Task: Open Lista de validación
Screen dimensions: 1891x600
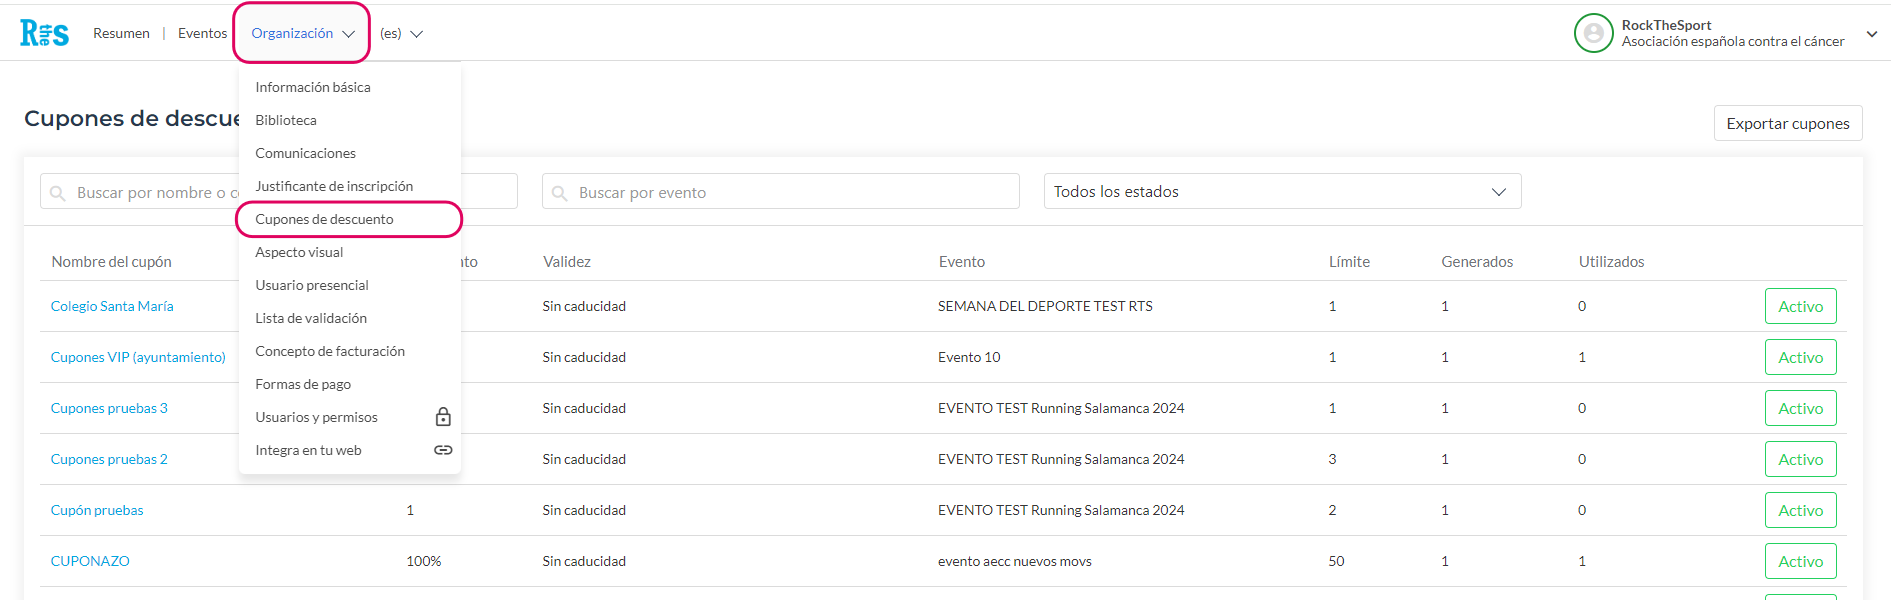Action: [311, 318]
